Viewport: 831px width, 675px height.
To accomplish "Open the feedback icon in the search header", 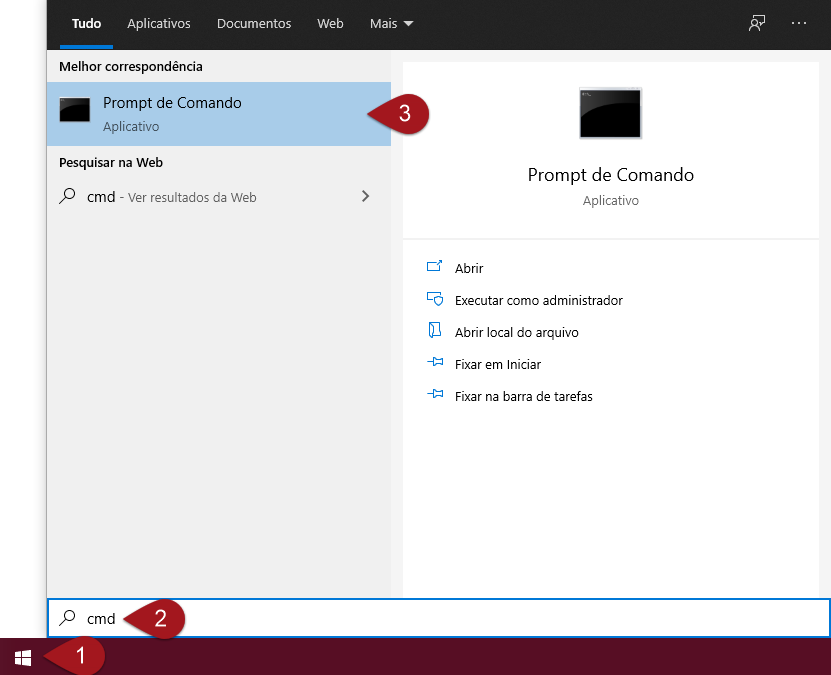I will point(757,23).
